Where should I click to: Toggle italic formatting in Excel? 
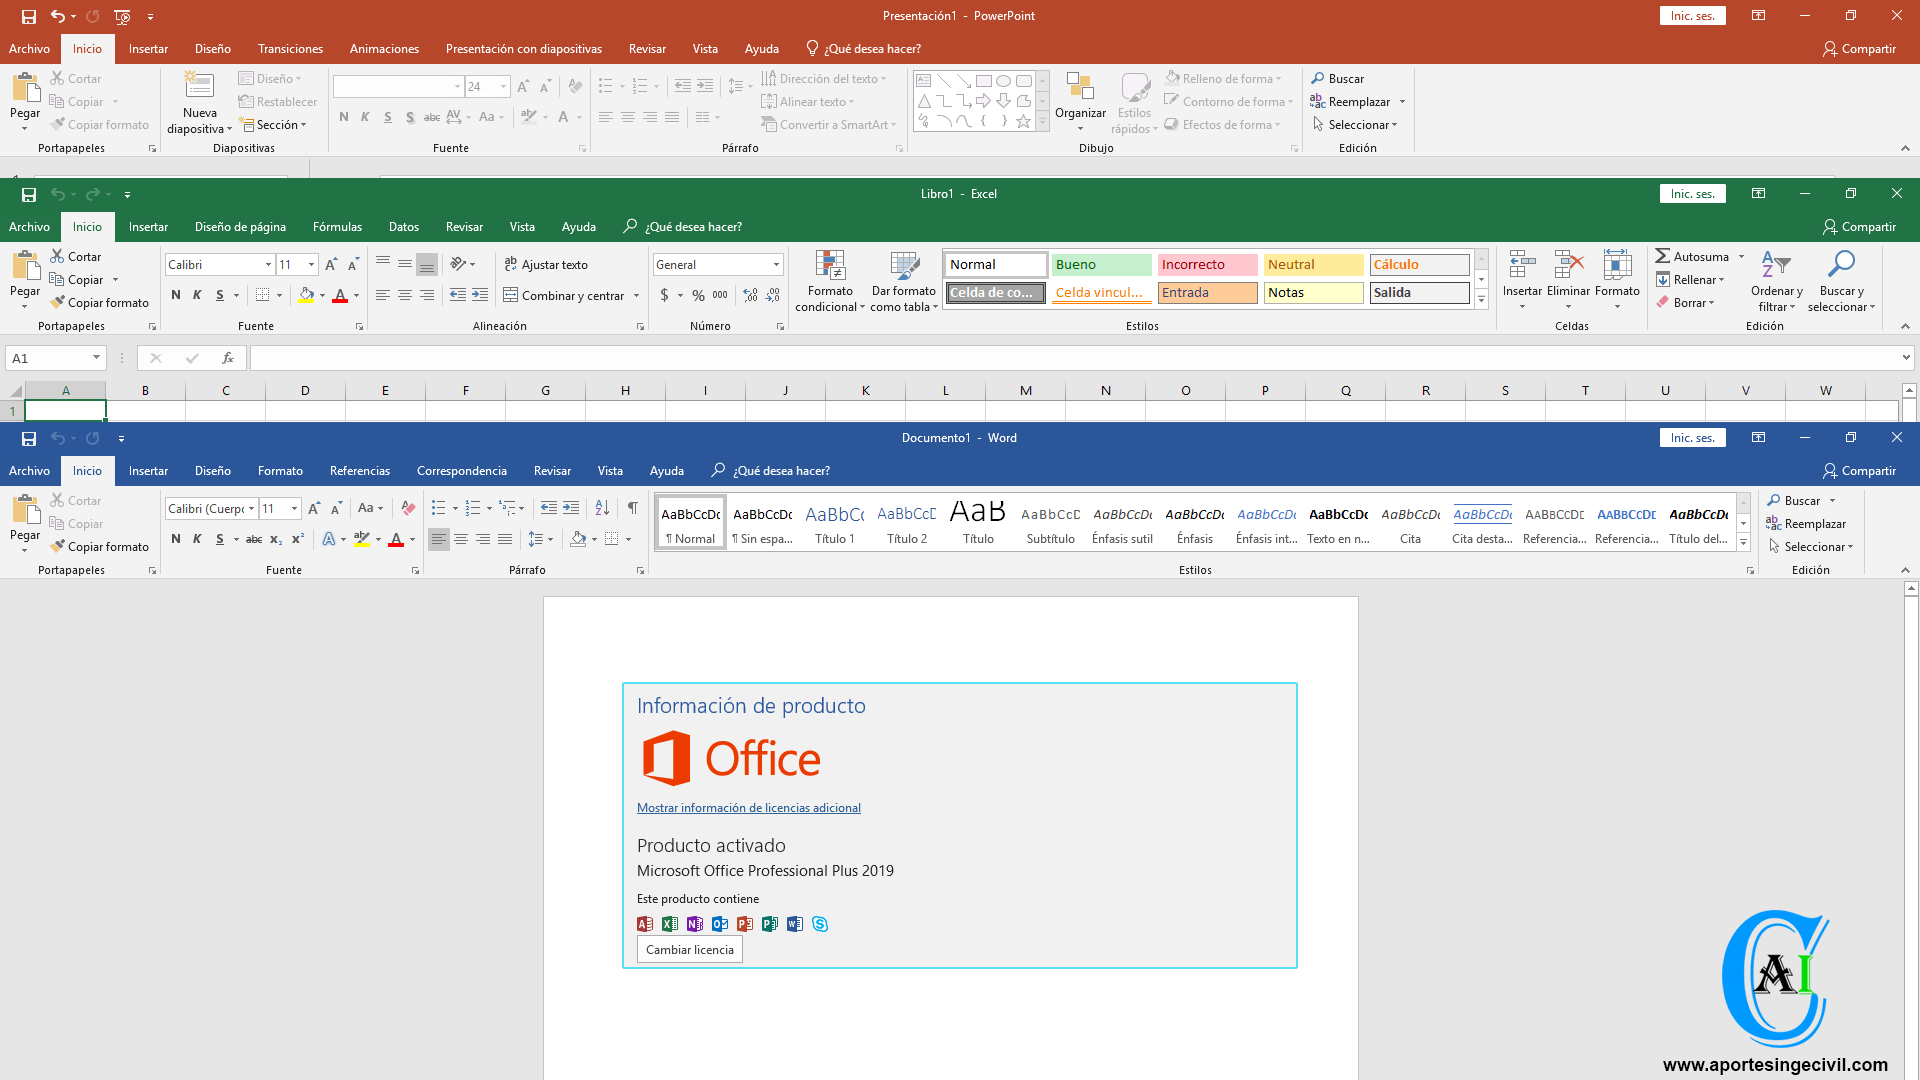197,294
